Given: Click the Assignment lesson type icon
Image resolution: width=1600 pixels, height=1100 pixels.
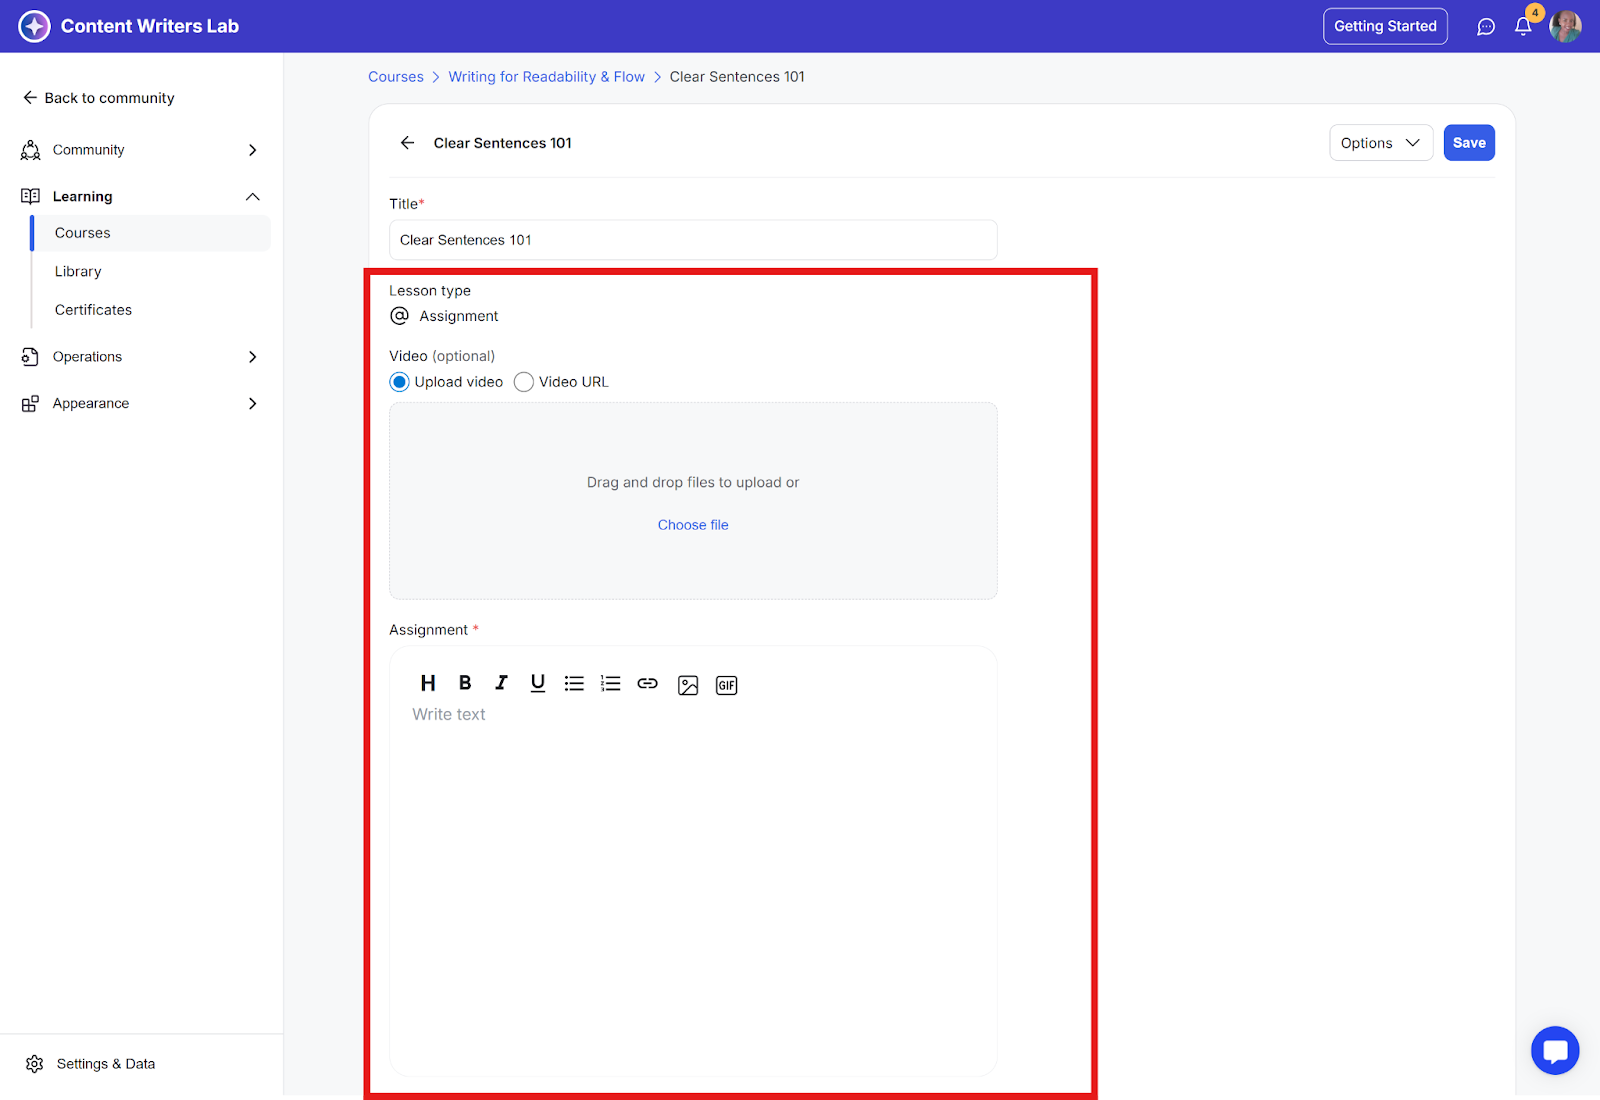Looking at the screenshot, I should [x=400, y=316].
